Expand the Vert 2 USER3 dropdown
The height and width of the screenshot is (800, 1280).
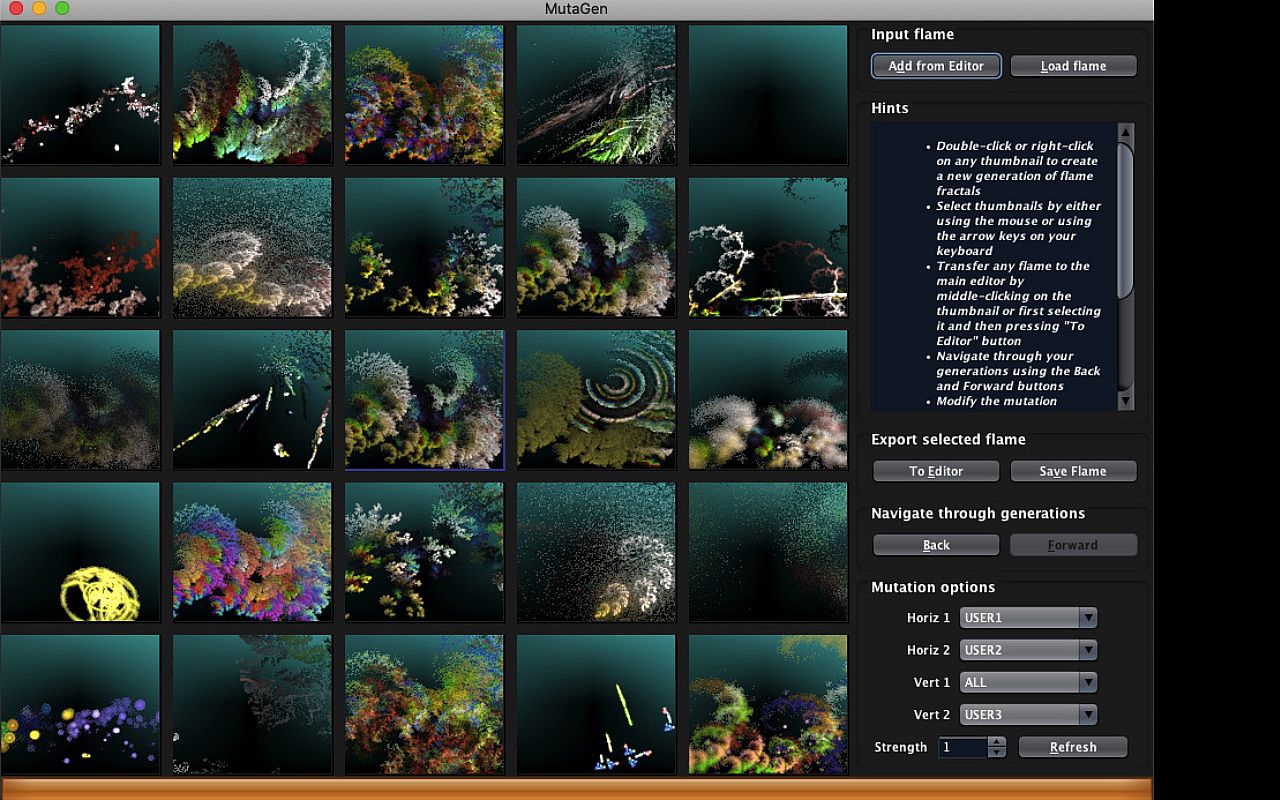click(x=1028, y=715)
